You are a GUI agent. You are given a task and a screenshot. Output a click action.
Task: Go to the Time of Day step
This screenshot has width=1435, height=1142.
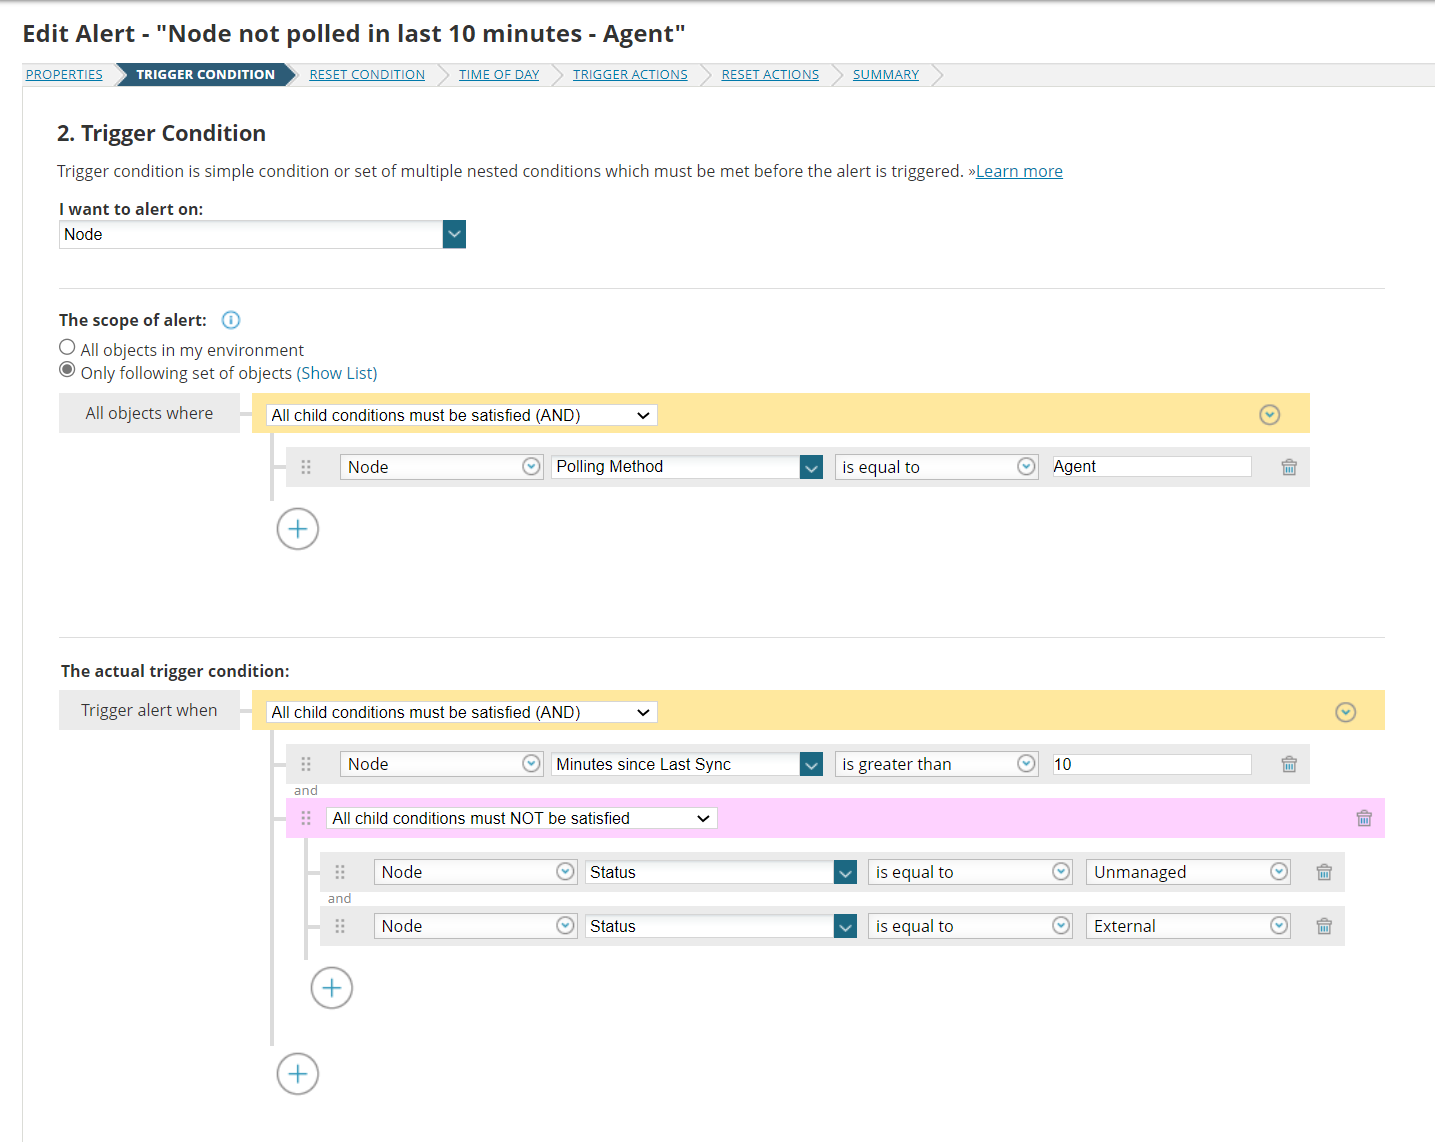(x=499, y=75)
